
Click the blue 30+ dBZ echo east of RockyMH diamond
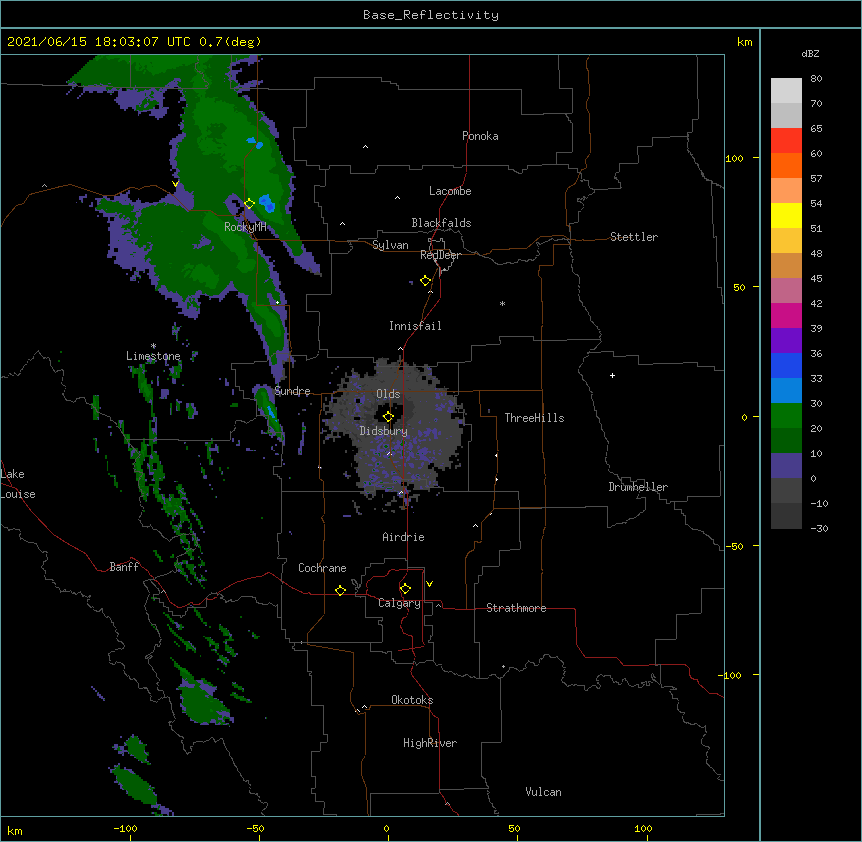pos(267,203)
